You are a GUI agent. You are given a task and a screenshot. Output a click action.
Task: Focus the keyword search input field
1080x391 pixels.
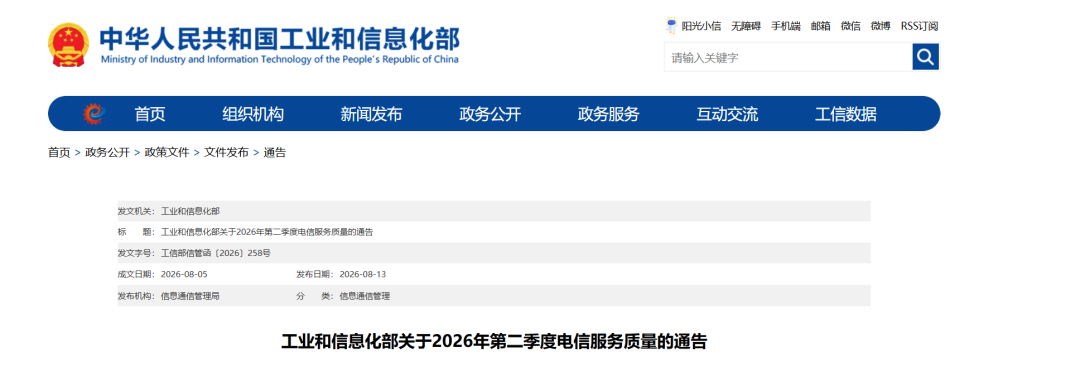tap(788, 57)
